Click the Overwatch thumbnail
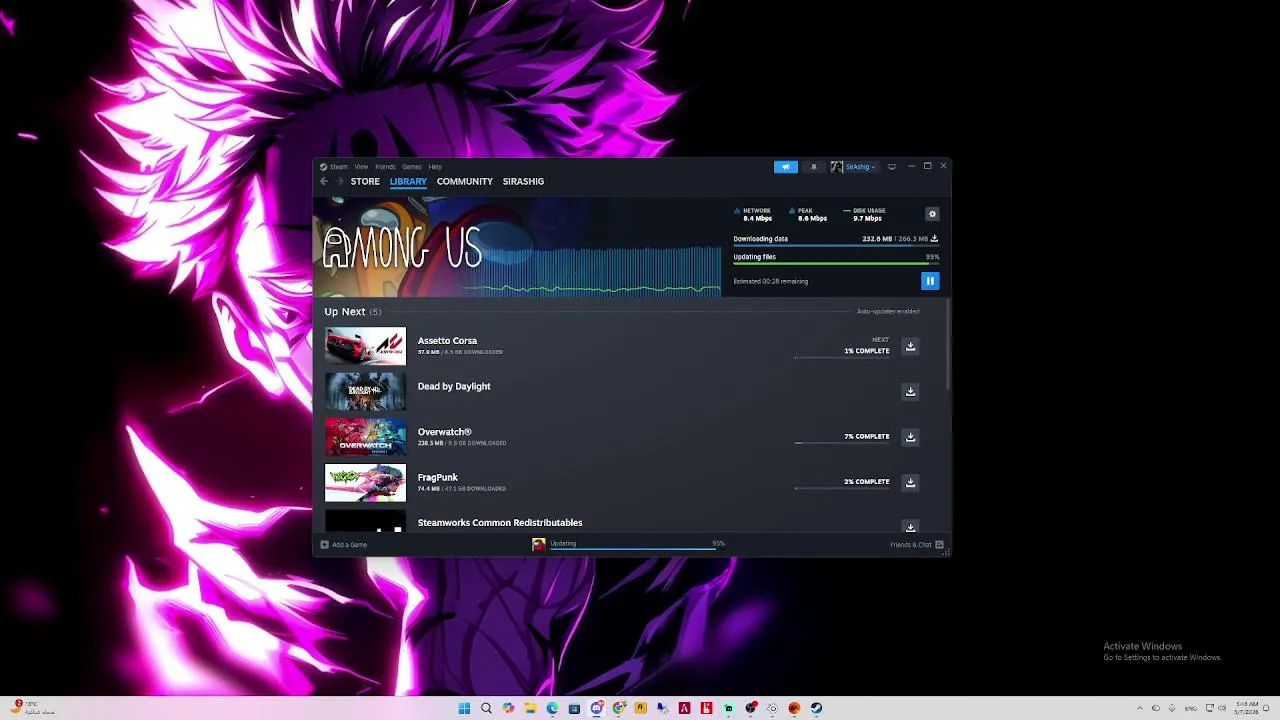1280x720 pixels. [x=365, y=437]
